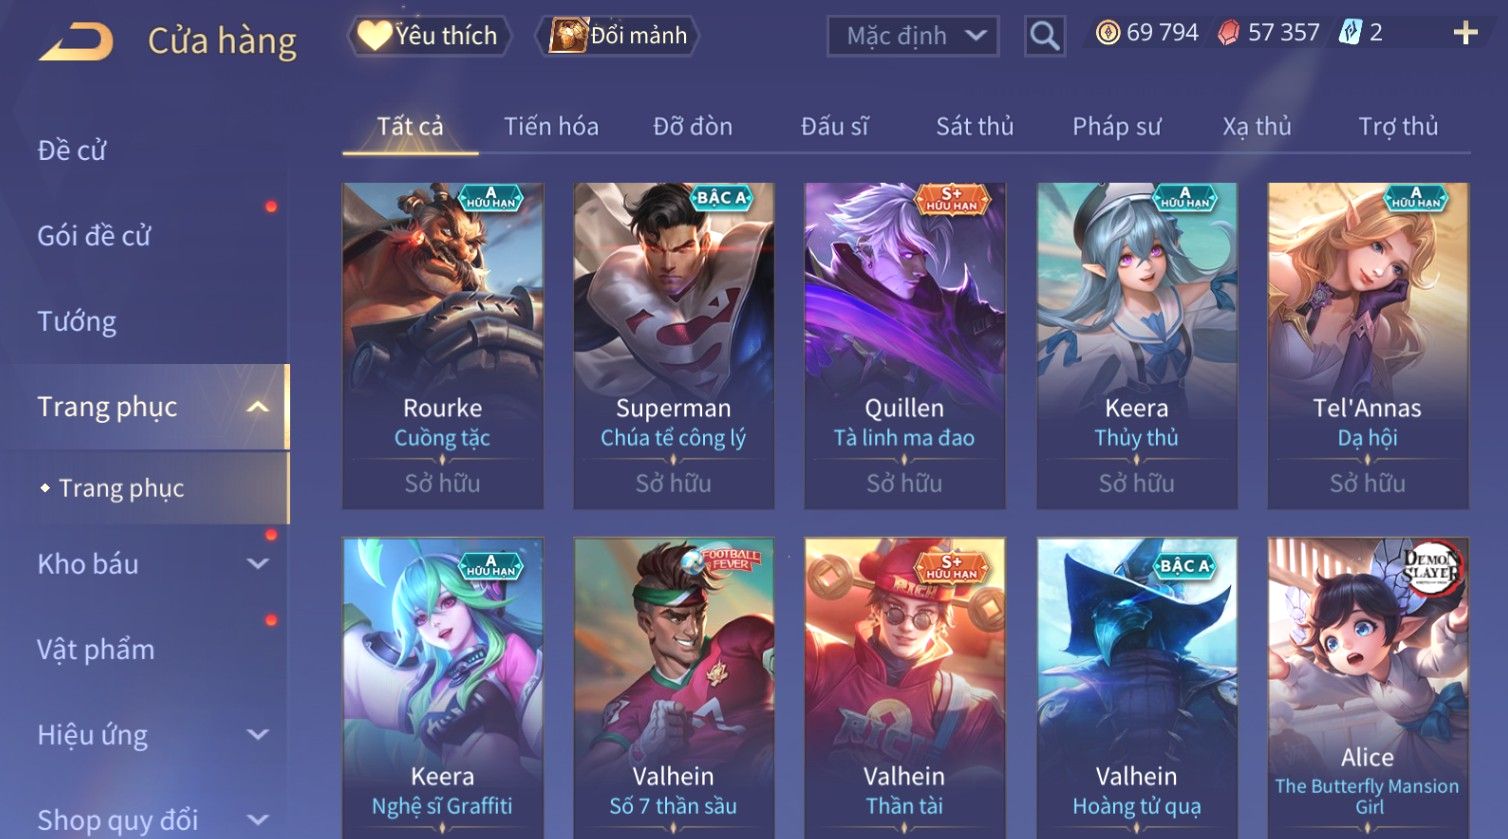Click the gold coin currency icon
Viewport: 1508px width, 839px height.
coord(1107,33)
